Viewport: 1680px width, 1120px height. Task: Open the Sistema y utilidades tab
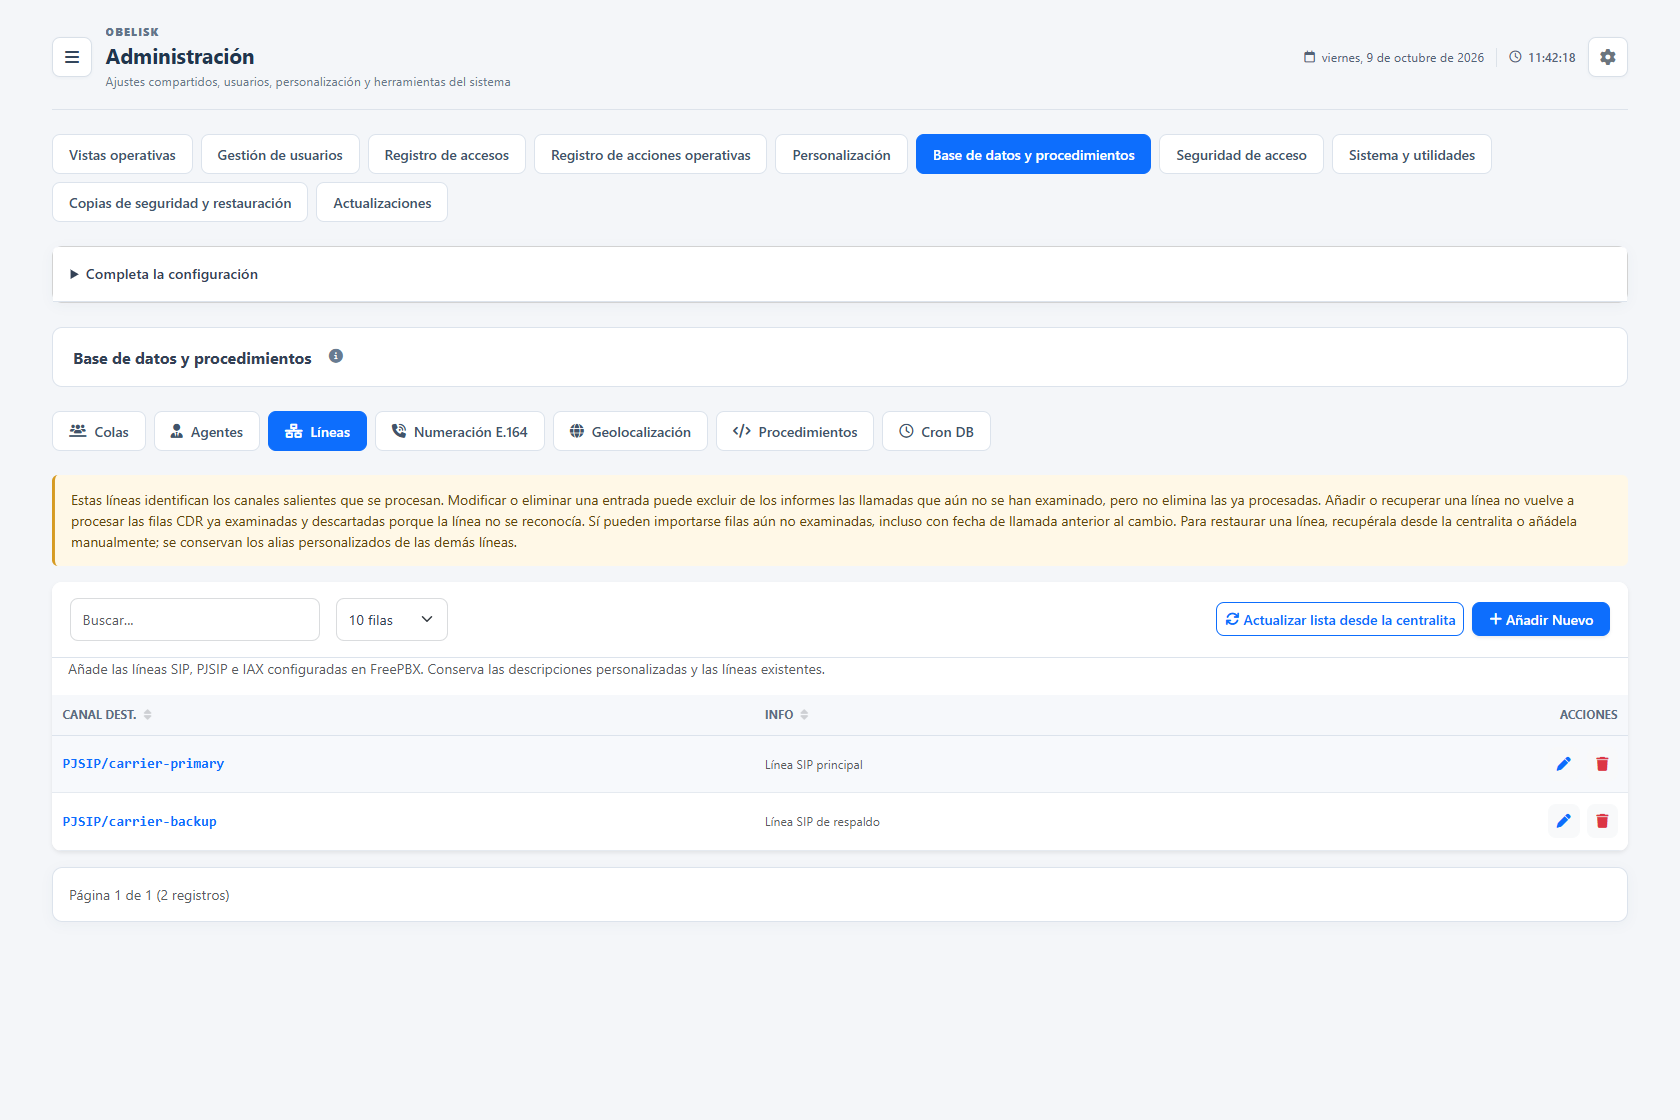click(1412, 155)
